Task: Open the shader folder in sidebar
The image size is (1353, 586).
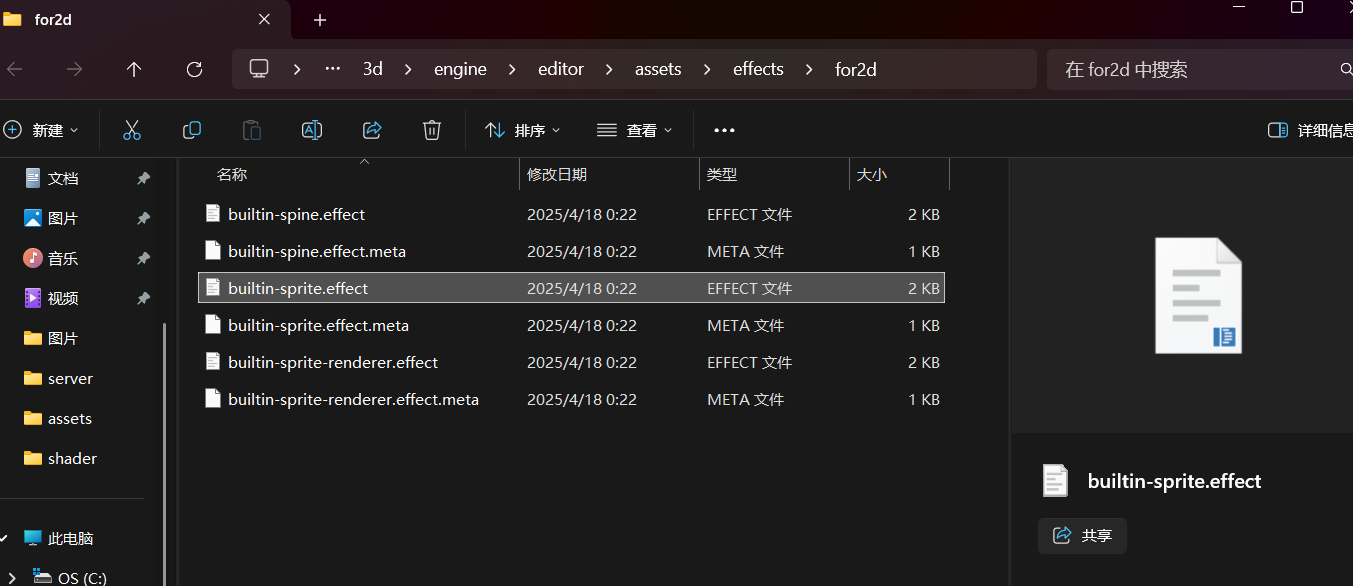Action: point(72,458)
